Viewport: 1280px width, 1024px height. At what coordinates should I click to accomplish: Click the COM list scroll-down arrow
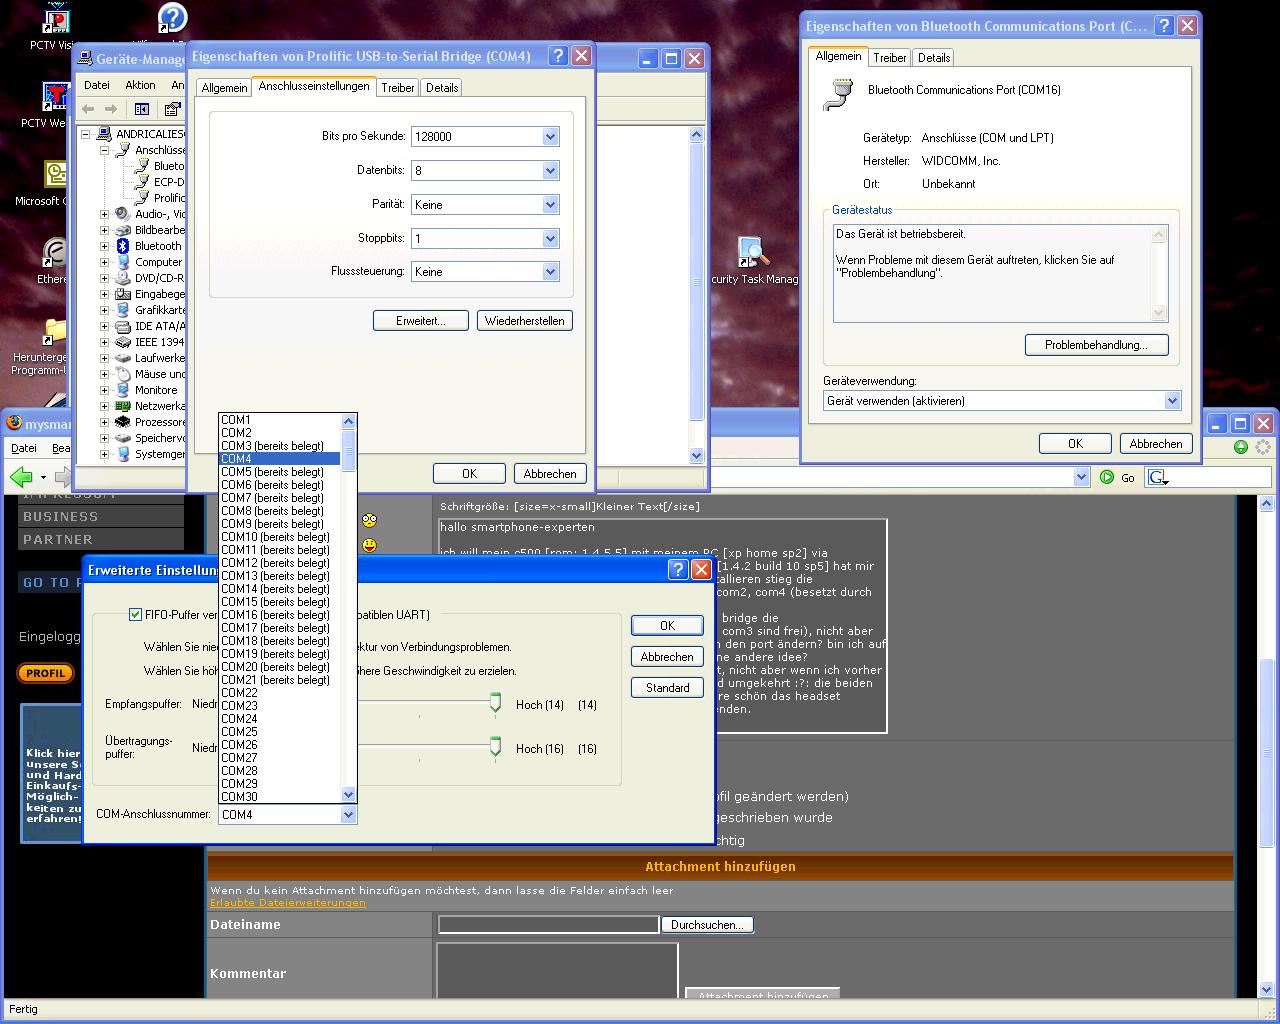(349, 795)
